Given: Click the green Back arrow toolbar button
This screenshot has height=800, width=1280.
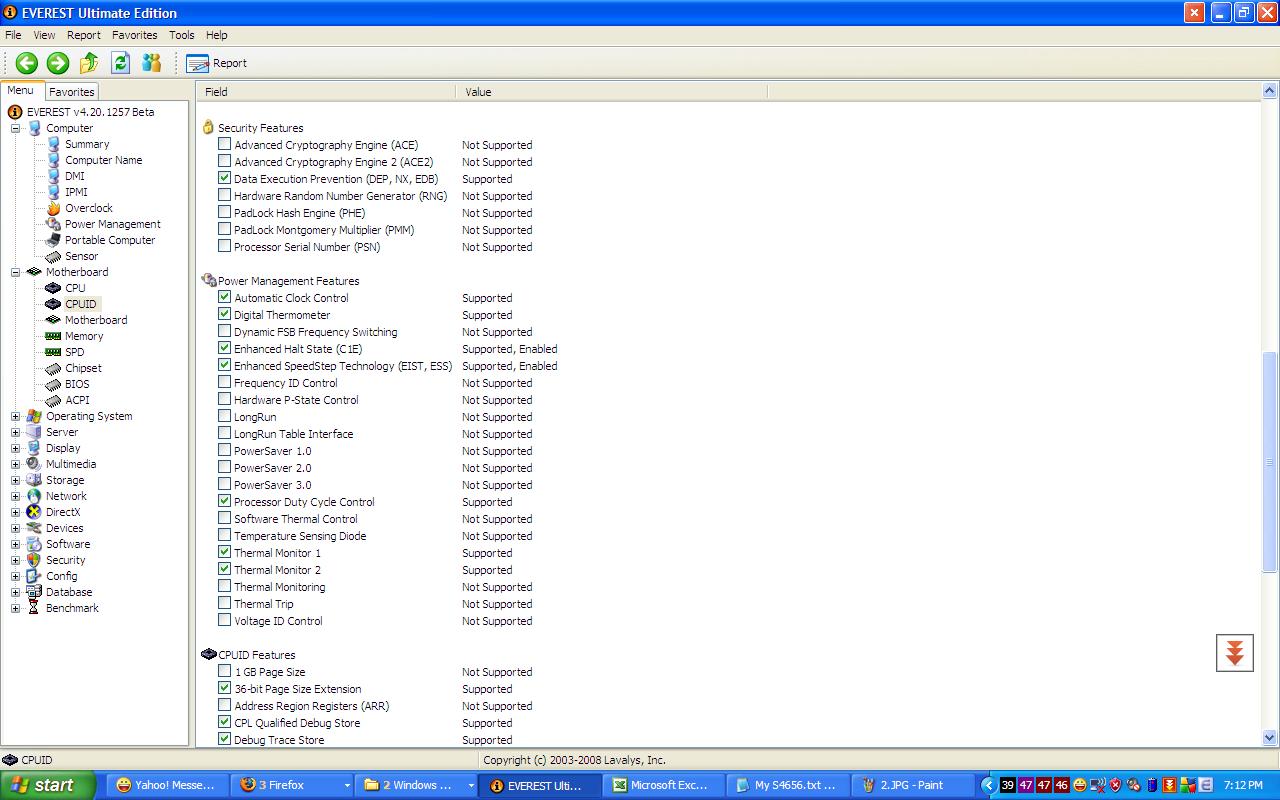Looking at the screenshot, I should [27, 63].
